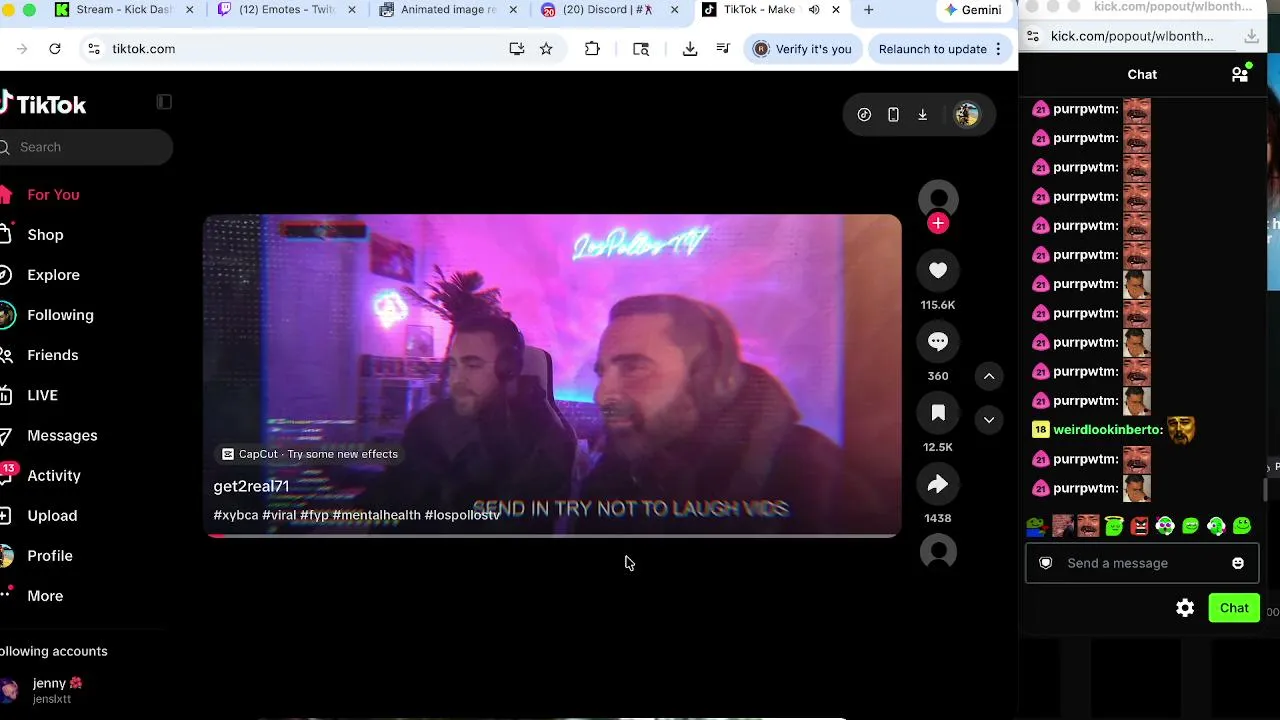The height and width of the screenshot is (720, 1280).
Task: Open a new Chrome tab
Action: click(x=868, y=10)
